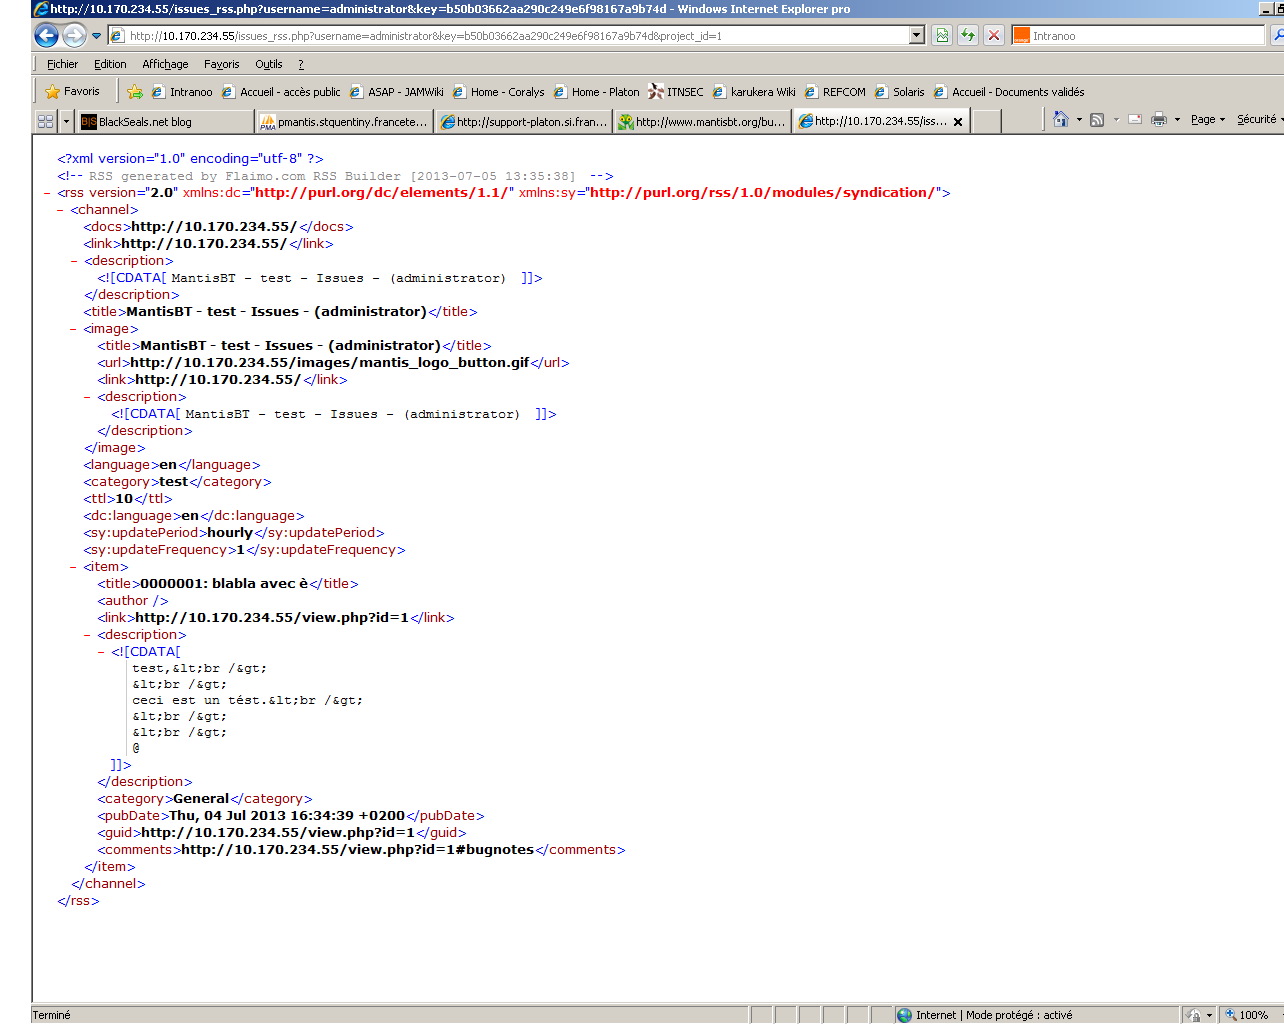This screenshot has width=1284, height=1024.
Task: Click the Home icon in command bar
Action: tap(1061, 120)
